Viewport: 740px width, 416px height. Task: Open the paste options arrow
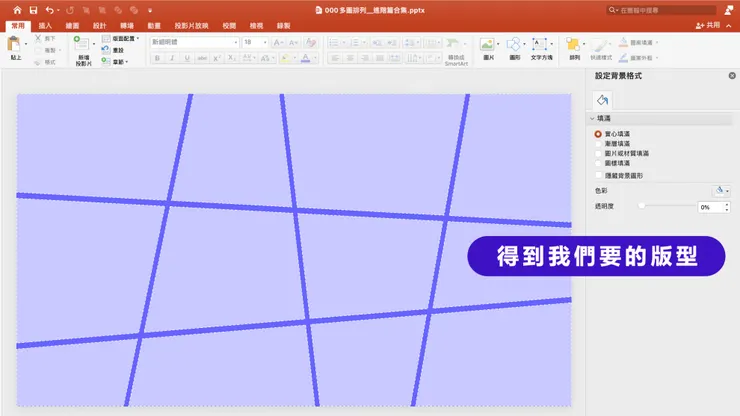(x=26, y=44)
